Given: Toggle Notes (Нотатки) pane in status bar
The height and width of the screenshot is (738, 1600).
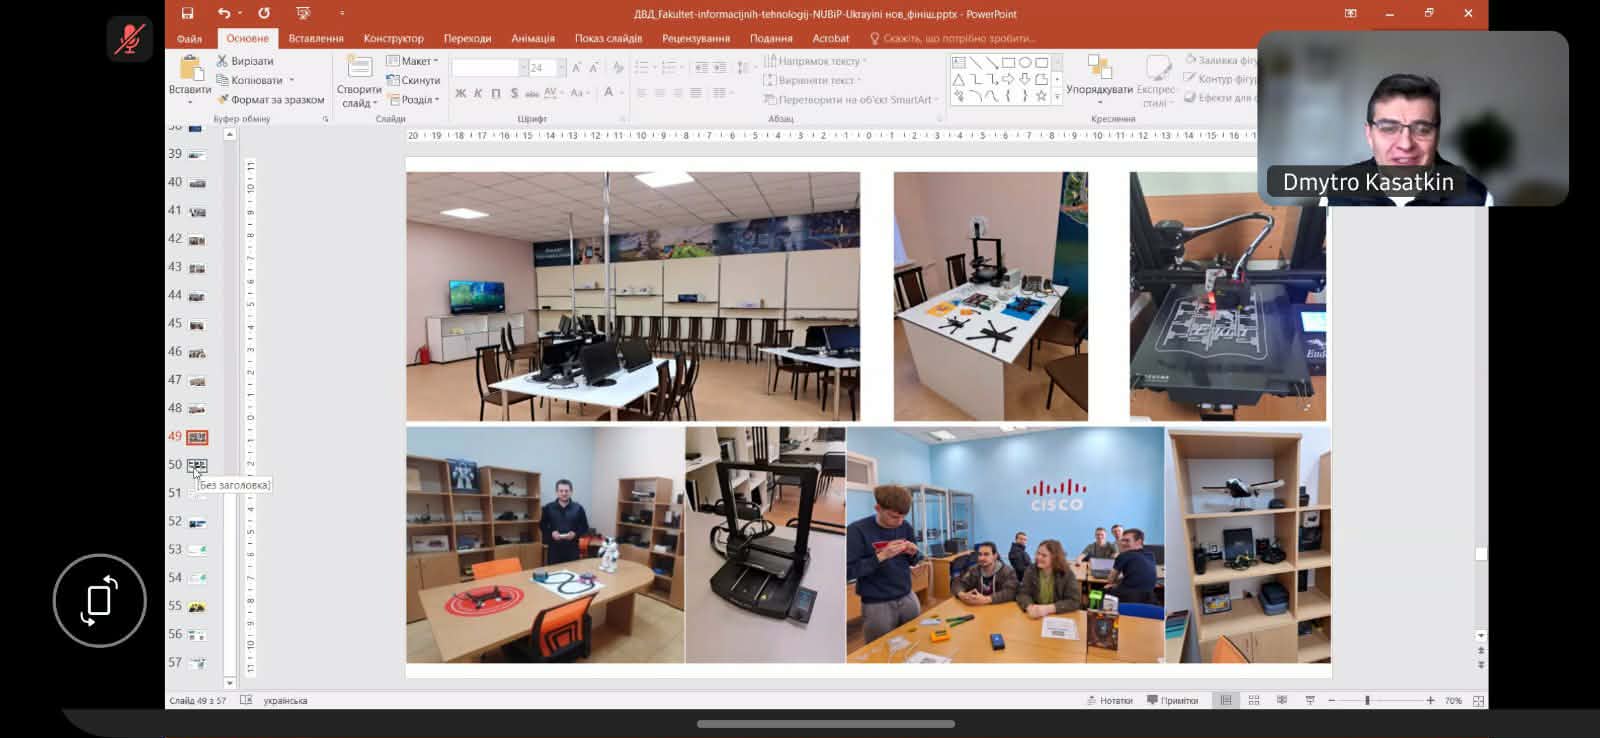Looking at the screenshot, I should 1110,700.
